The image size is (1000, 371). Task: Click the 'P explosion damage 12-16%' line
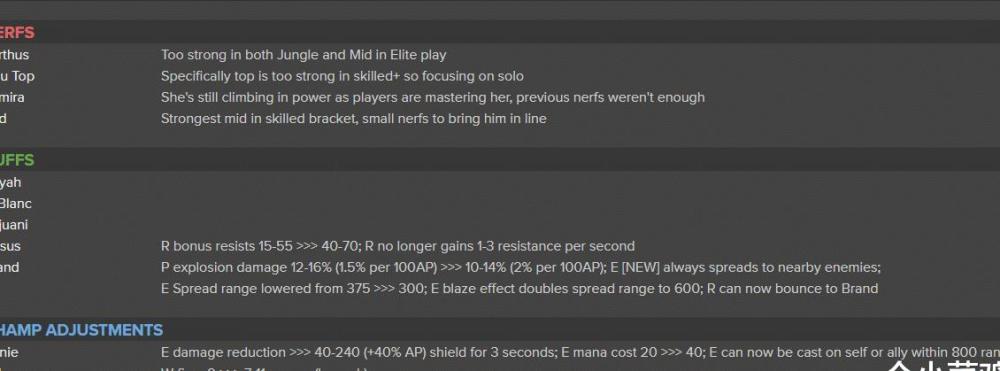tap(520, 267)
